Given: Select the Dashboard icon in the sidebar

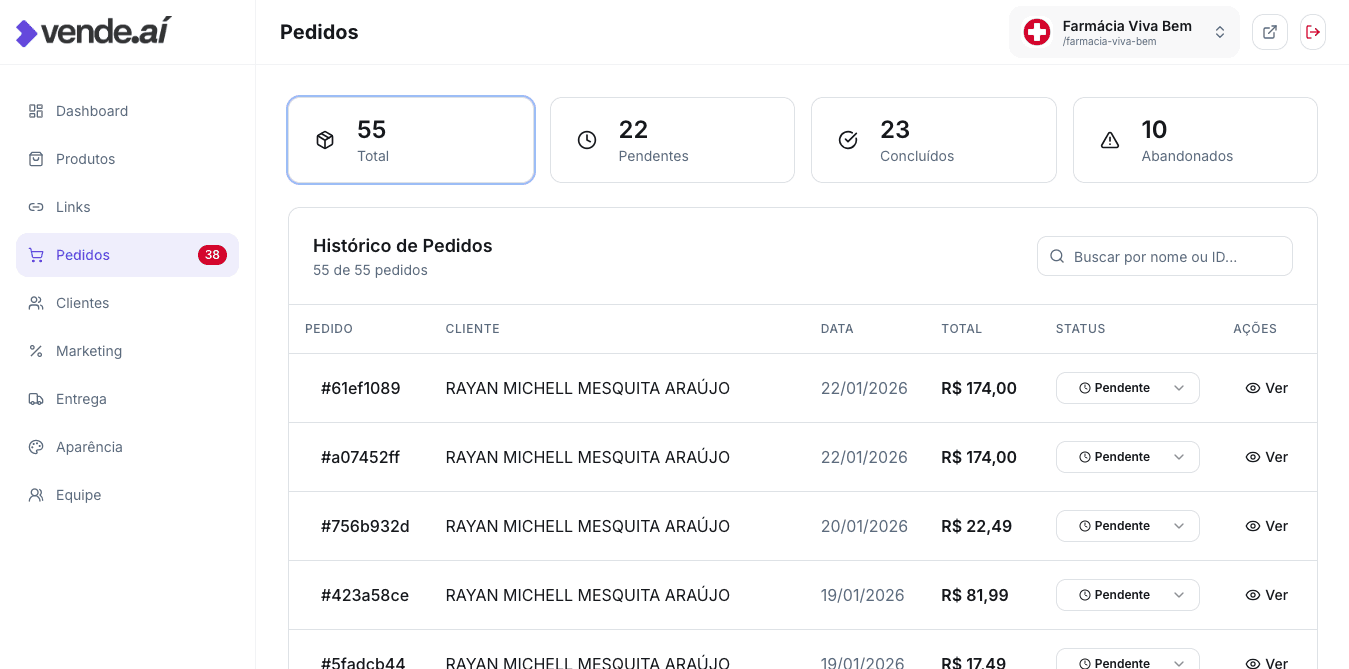Looking at the screenshot, I should (36, 111).
